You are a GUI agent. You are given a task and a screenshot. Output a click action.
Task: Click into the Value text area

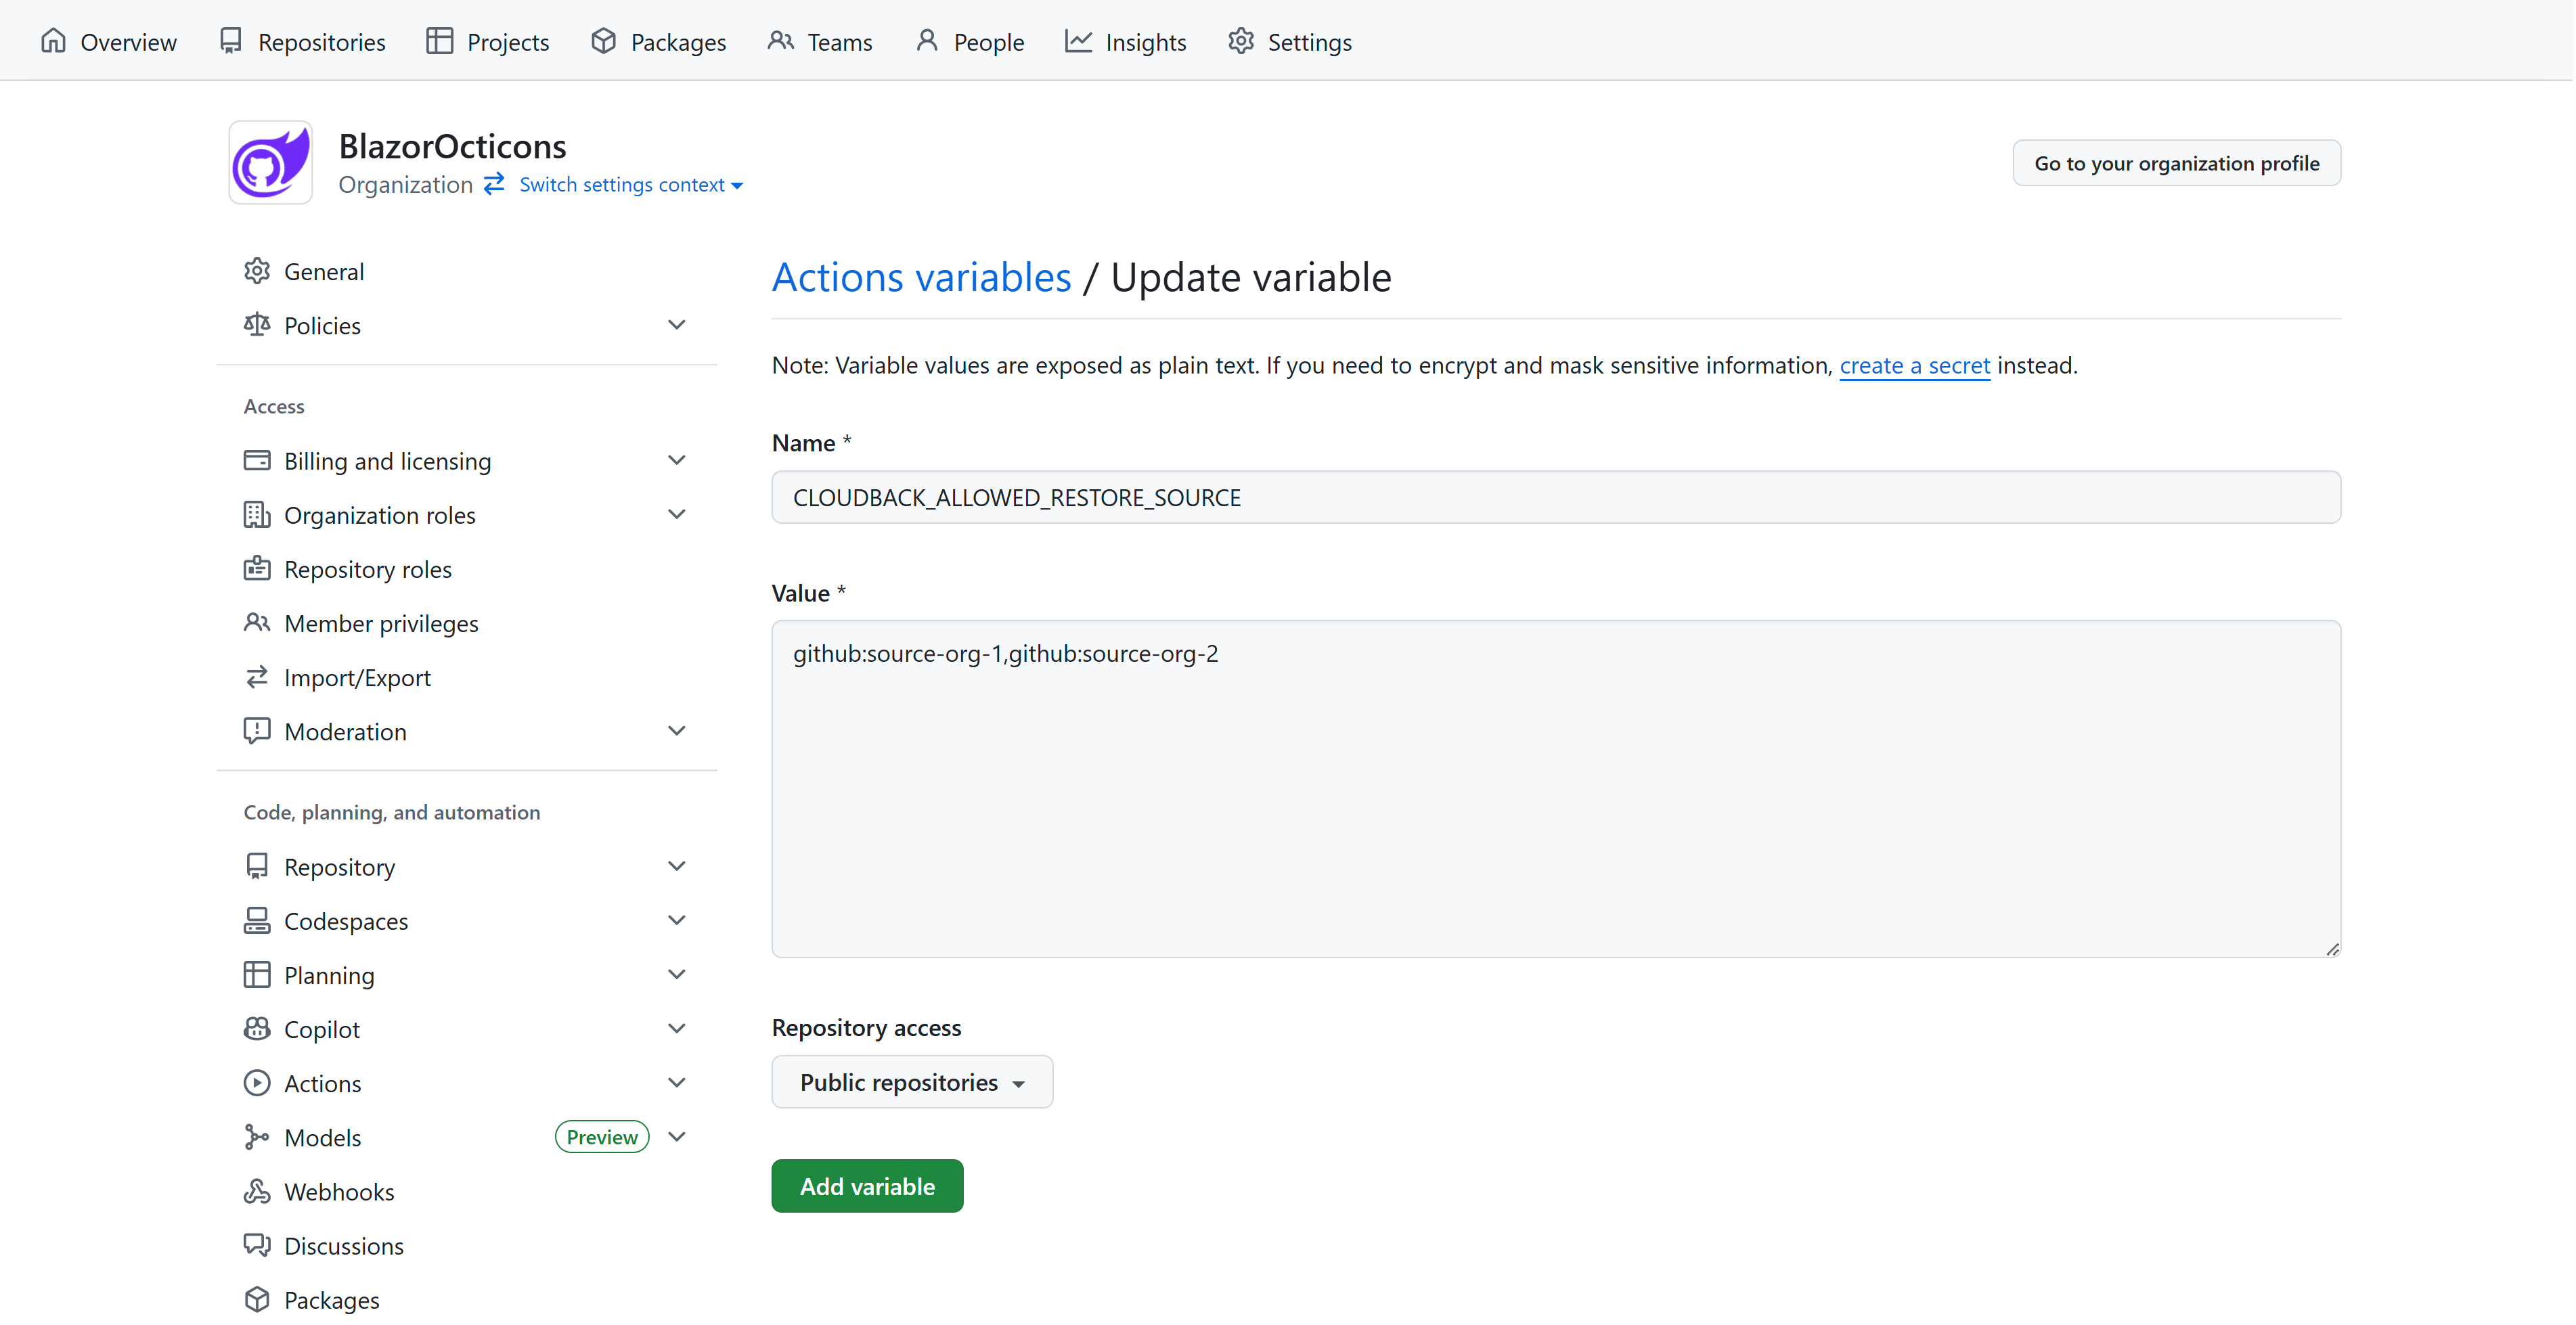pos(1556,789)
